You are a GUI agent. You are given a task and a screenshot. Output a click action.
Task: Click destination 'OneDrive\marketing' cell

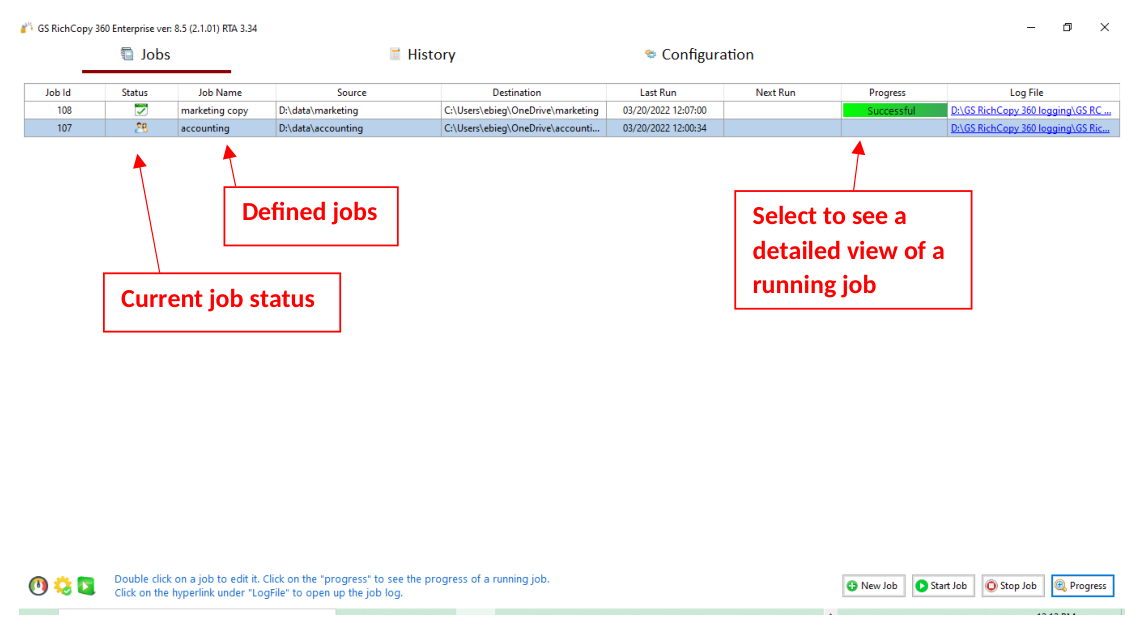coord(524,110)
